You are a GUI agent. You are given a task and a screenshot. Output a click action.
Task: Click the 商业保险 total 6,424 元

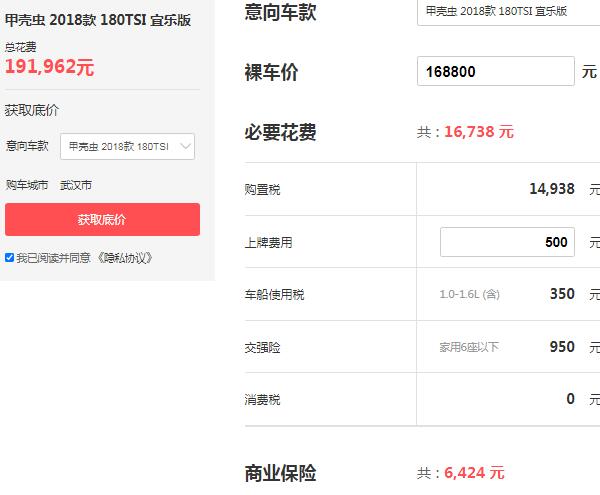click(474, 473)
